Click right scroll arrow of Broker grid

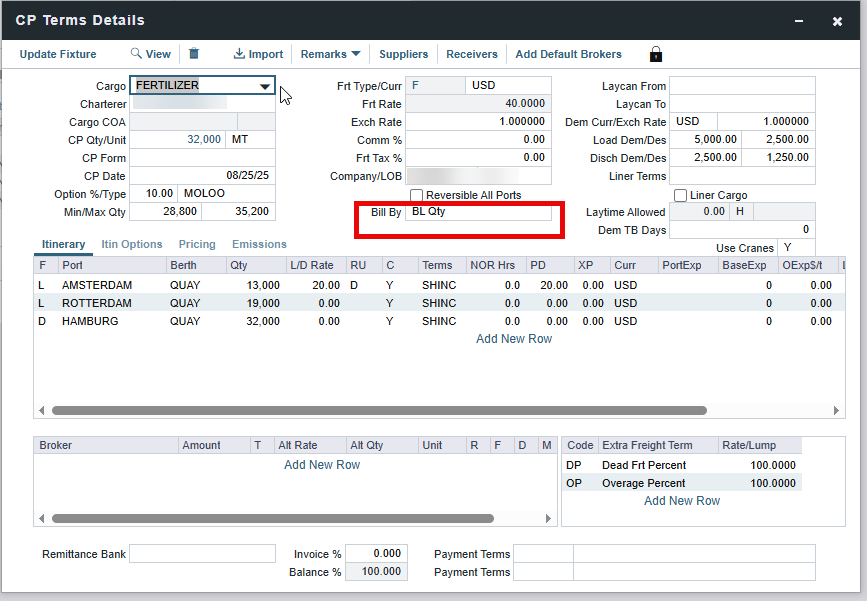point(548,518)
